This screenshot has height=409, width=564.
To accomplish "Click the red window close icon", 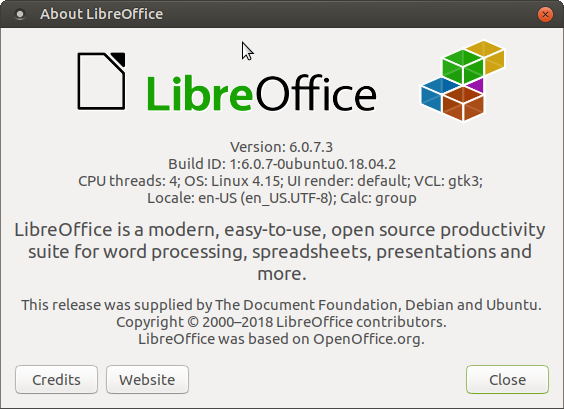I will point(545,14).
